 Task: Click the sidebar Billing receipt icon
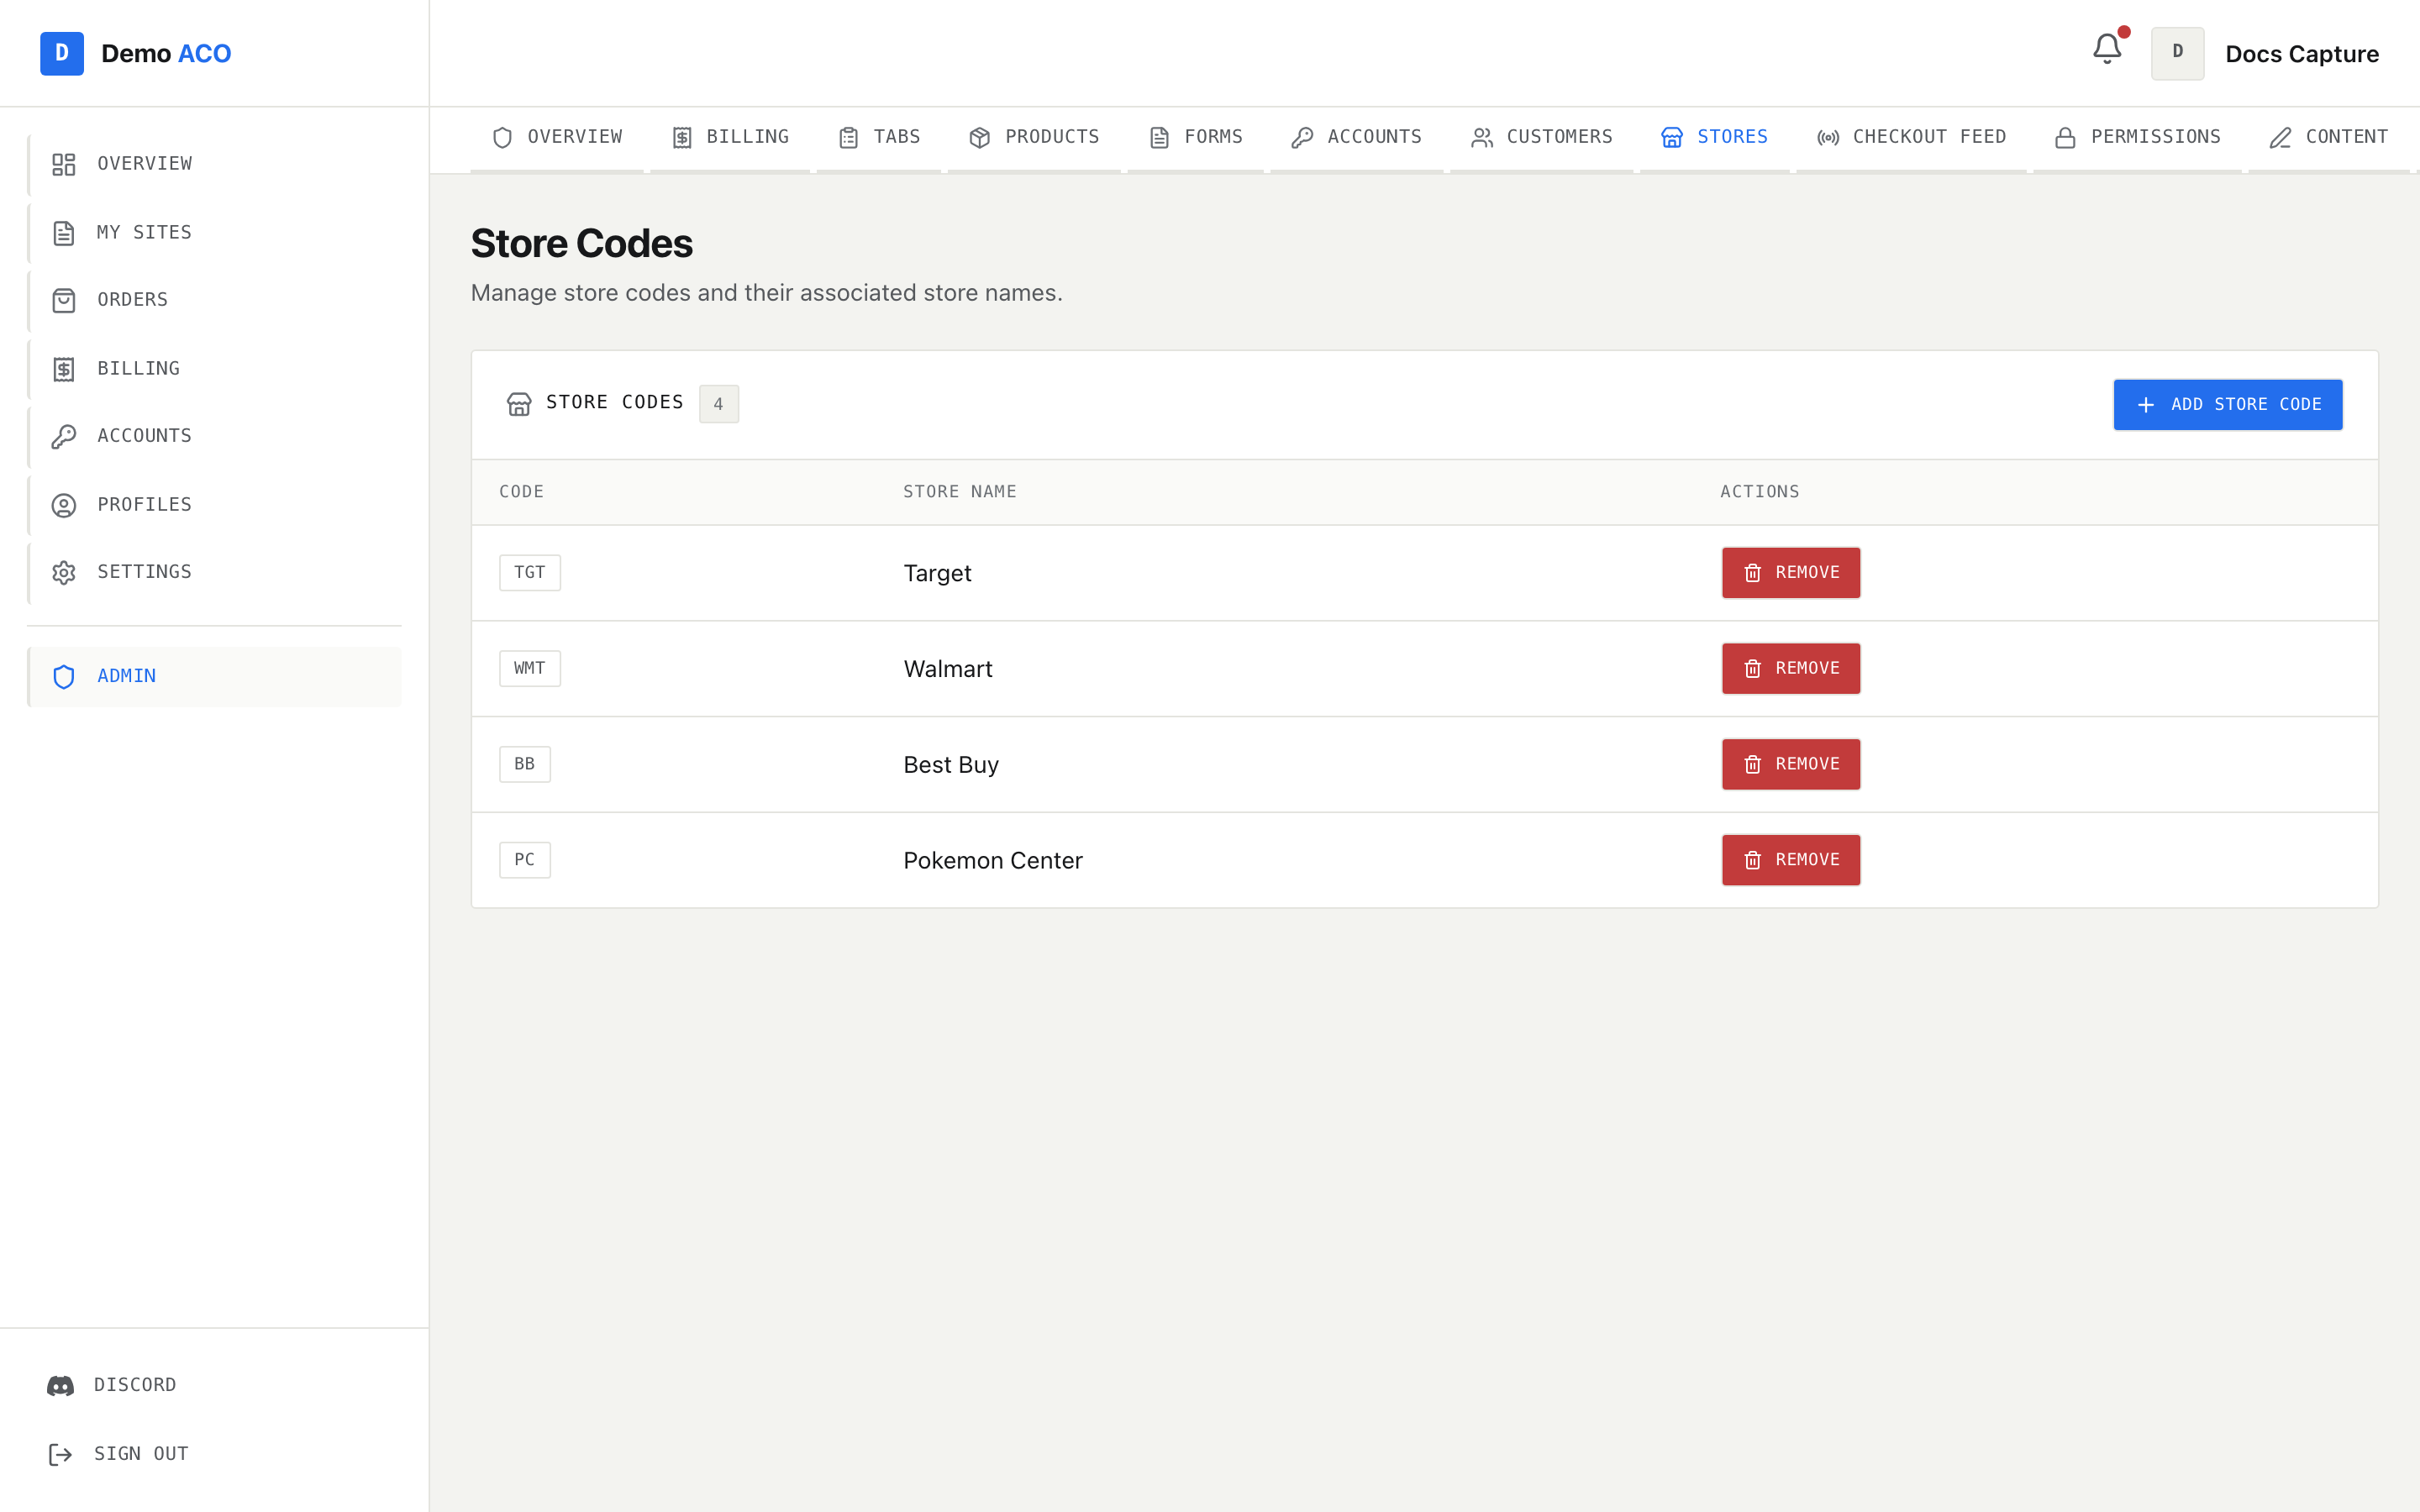click(64, 369)
